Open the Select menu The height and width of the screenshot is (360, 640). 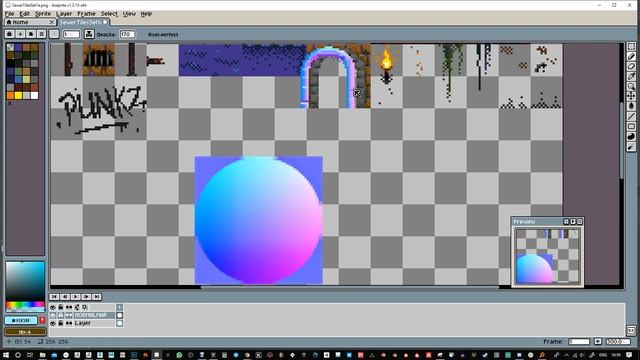pos(109,13)
